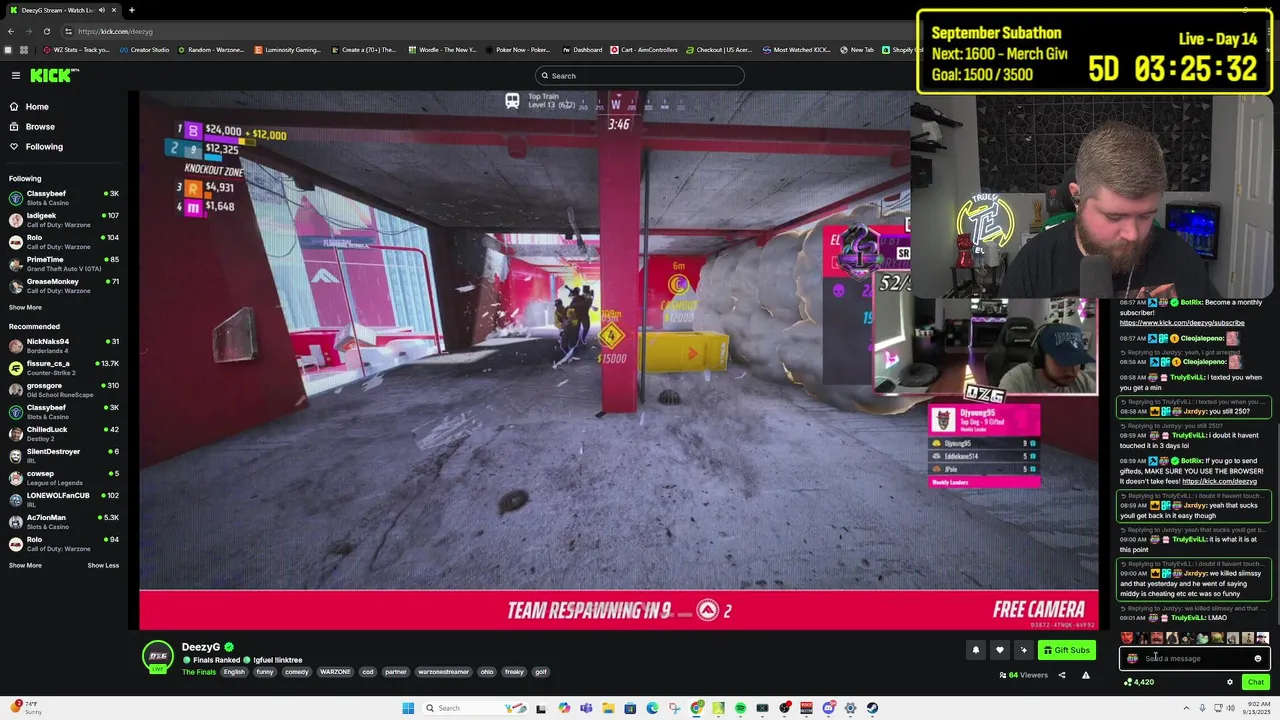Image resolution: width=1280 pixels, height=720 pixels.
Task: Open Classybeef channel in Following list
Action: [64, 197]
